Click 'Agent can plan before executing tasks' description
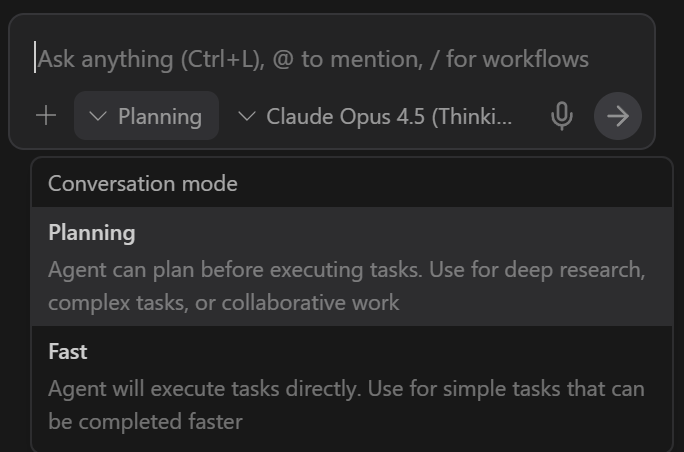The width and height of the screenshot is (684, 452). [x=346, y=270]
